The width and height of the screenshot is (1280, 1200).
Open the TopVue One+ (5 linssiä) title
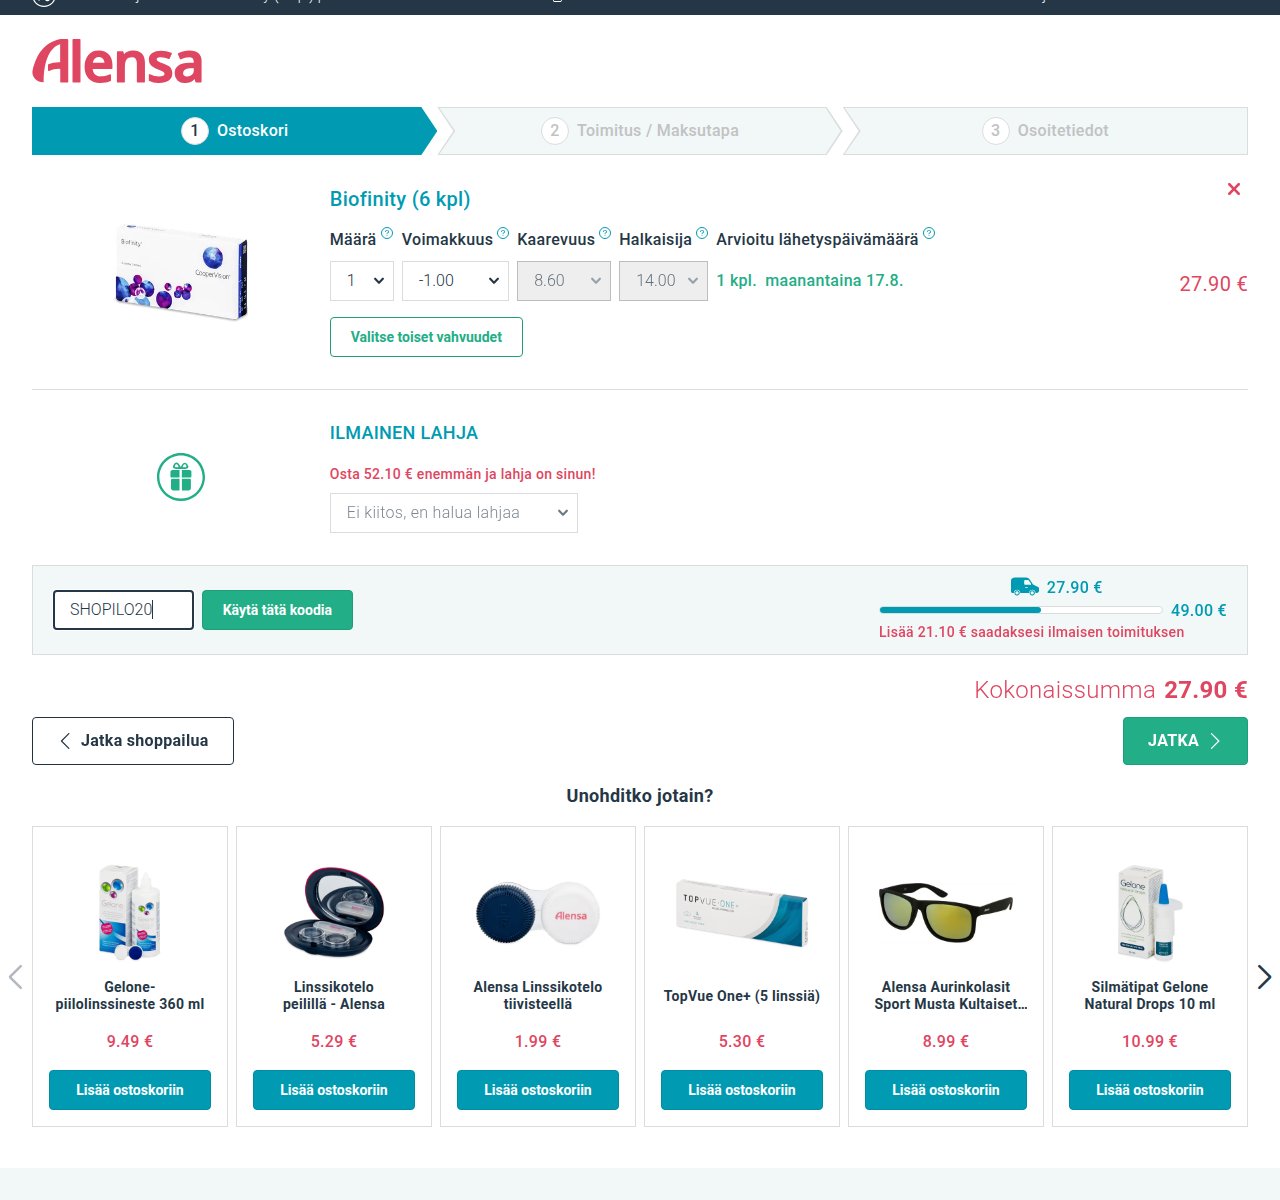point(742,996)
